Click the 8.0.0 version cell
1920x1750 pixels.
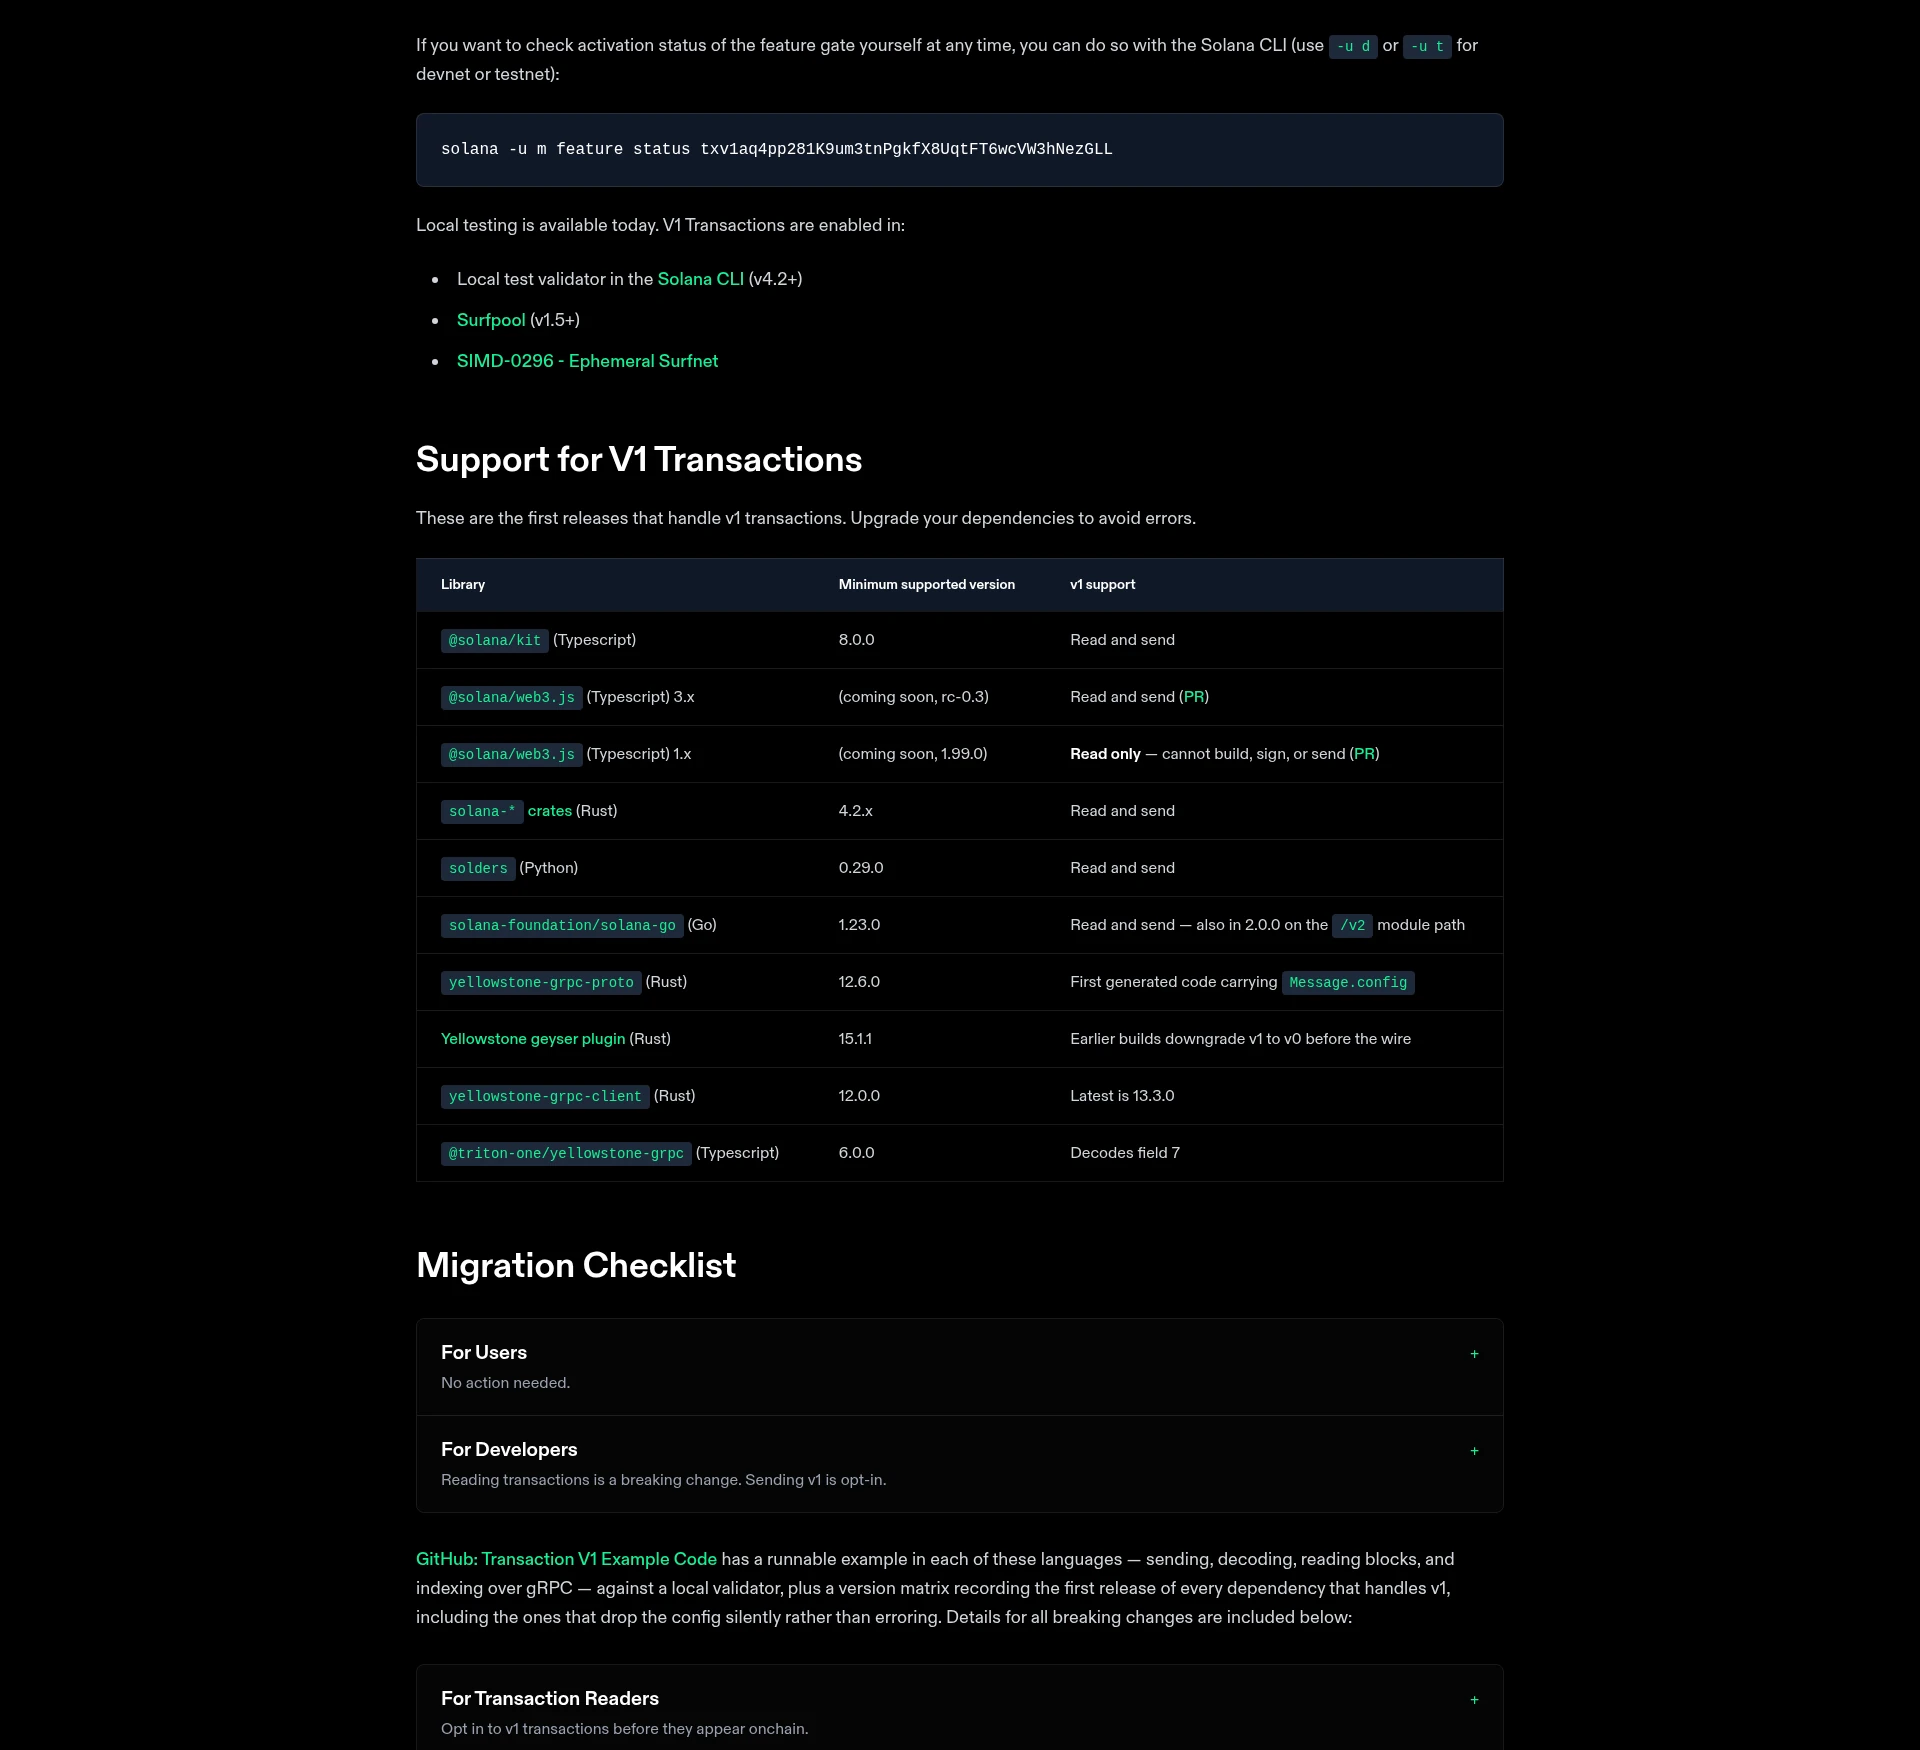[856, 640]
